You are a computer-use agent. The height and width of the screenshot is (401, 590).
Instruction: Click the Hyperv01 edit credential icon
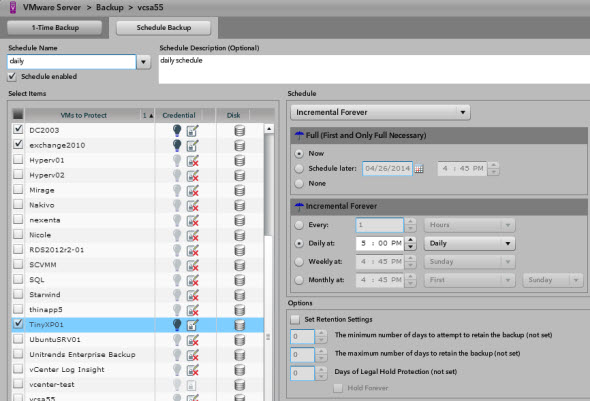click(x=192, y=161)
